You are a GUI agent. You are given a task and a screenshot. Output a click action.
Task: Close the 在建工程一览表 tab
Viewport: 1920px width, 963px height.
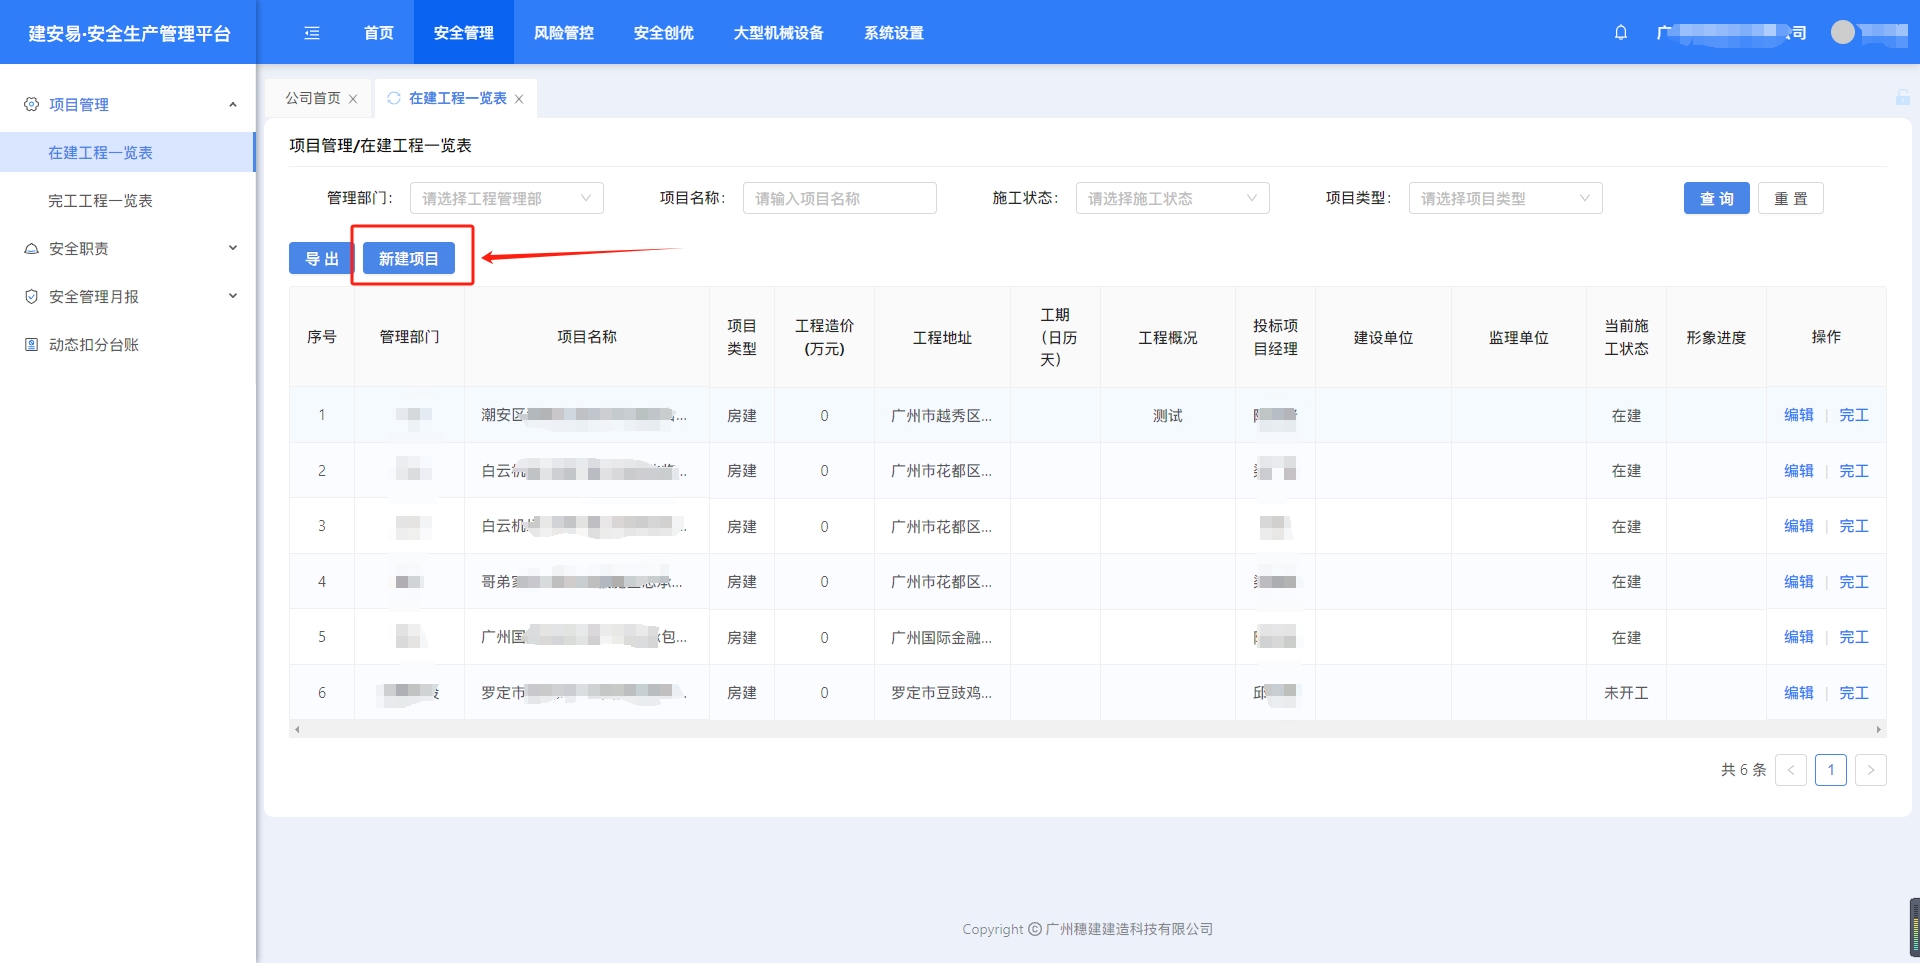click(519, 99)
